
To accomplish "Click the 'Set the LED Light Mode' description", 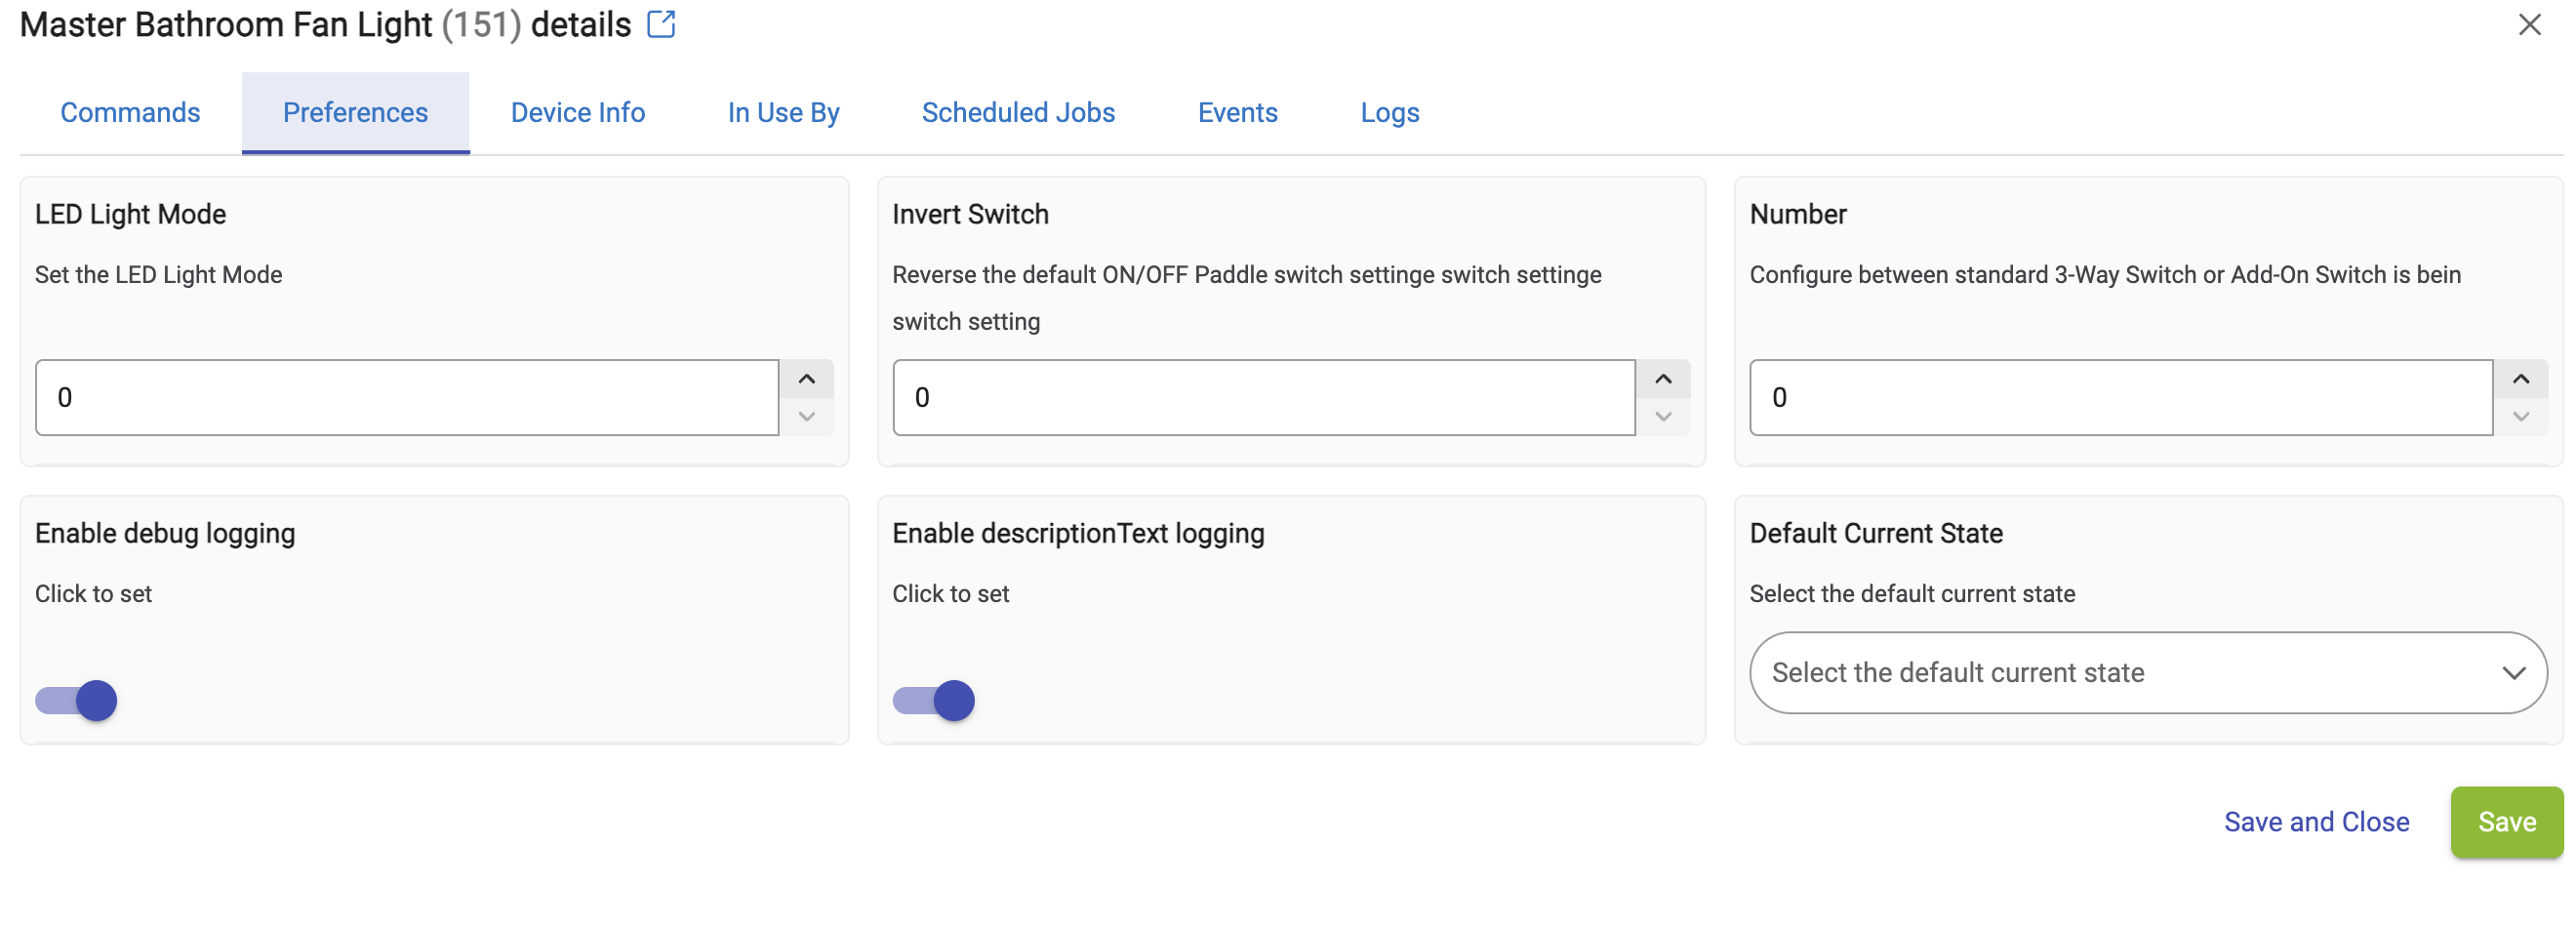I will [x=159, y=275].
